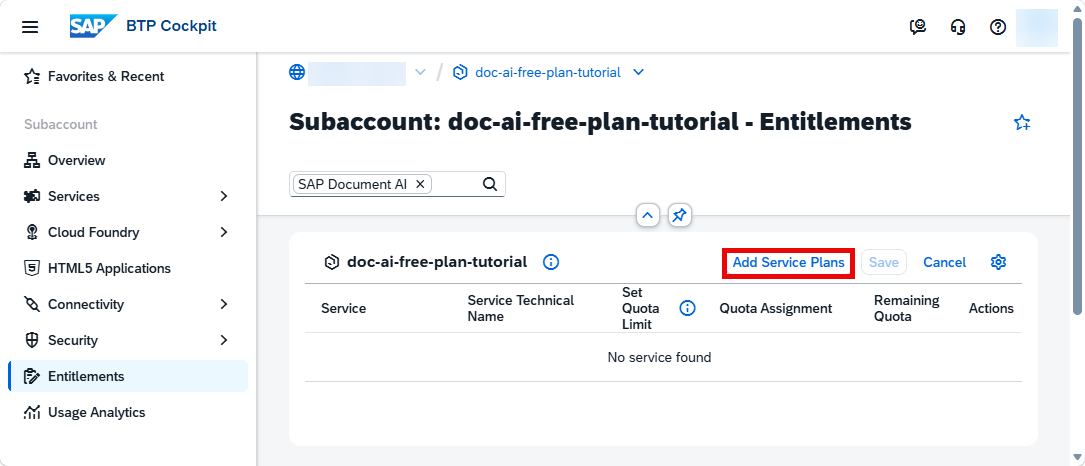
Task: Click the Service column header
Action: coord(343,309)
